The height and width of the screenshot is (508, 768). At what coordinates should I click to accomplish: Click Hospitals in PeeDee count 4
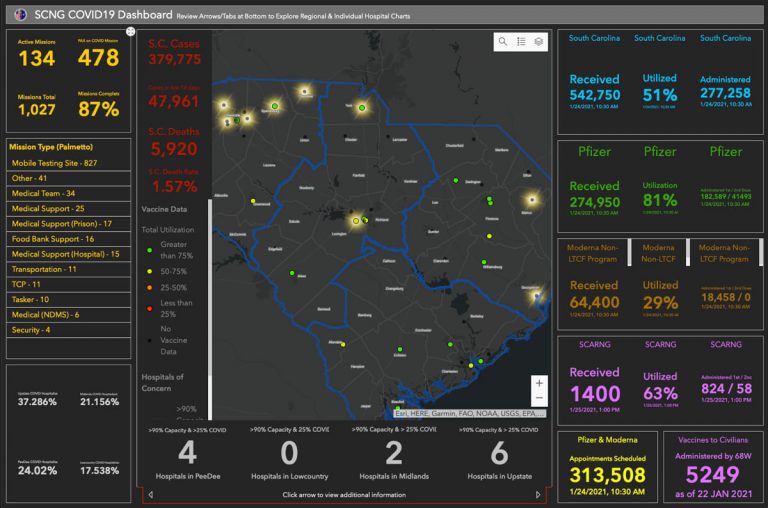click(188, 453)
